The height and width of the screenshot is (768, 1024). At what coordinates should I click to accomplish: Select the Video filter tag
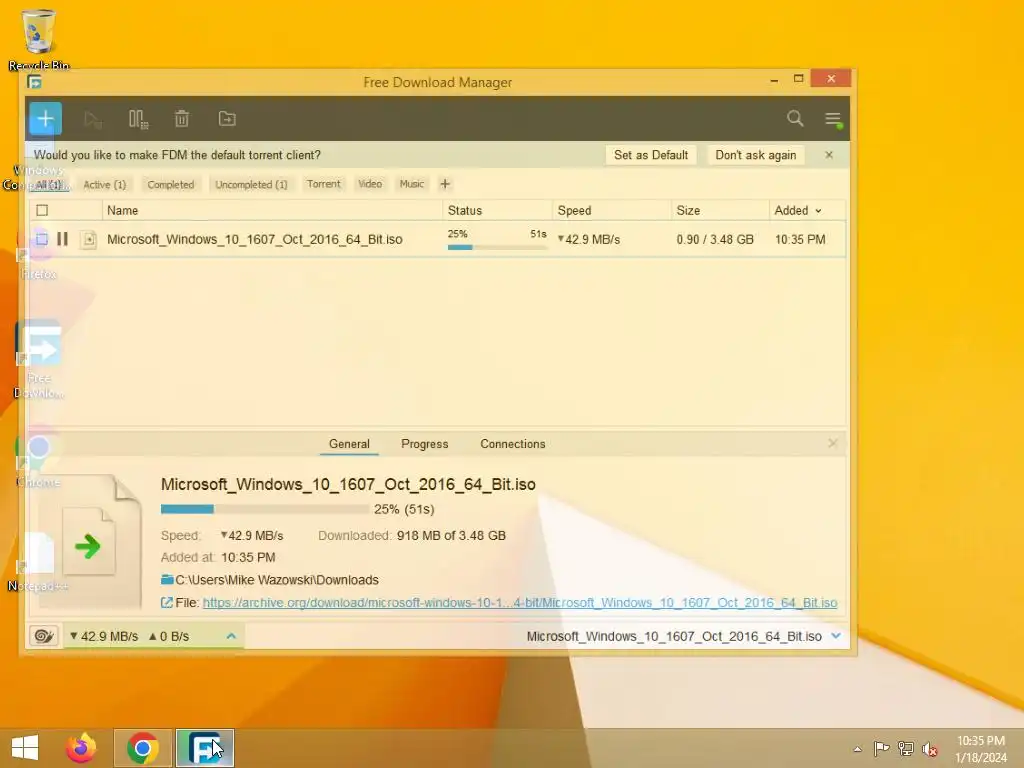tap(370, 184)
